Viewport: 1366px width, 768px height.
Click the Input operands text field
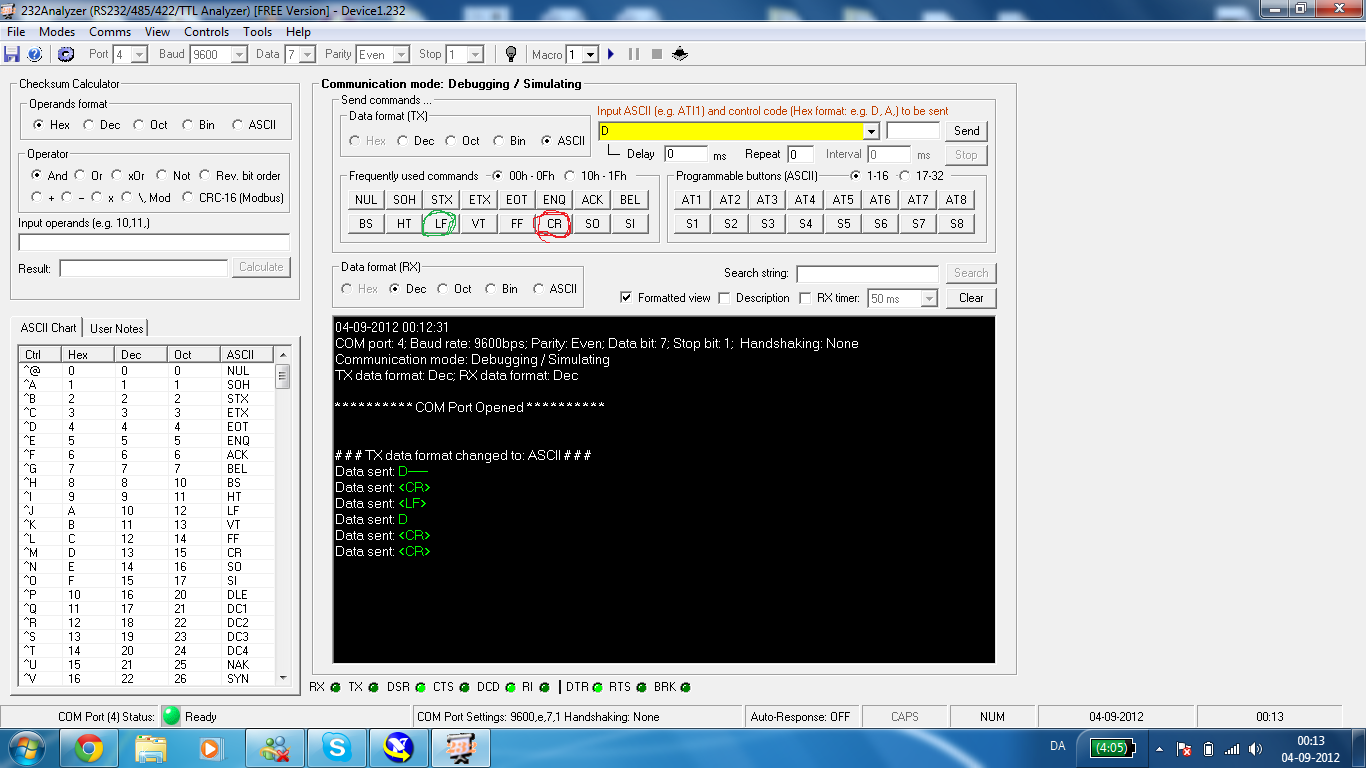point(154,242)
